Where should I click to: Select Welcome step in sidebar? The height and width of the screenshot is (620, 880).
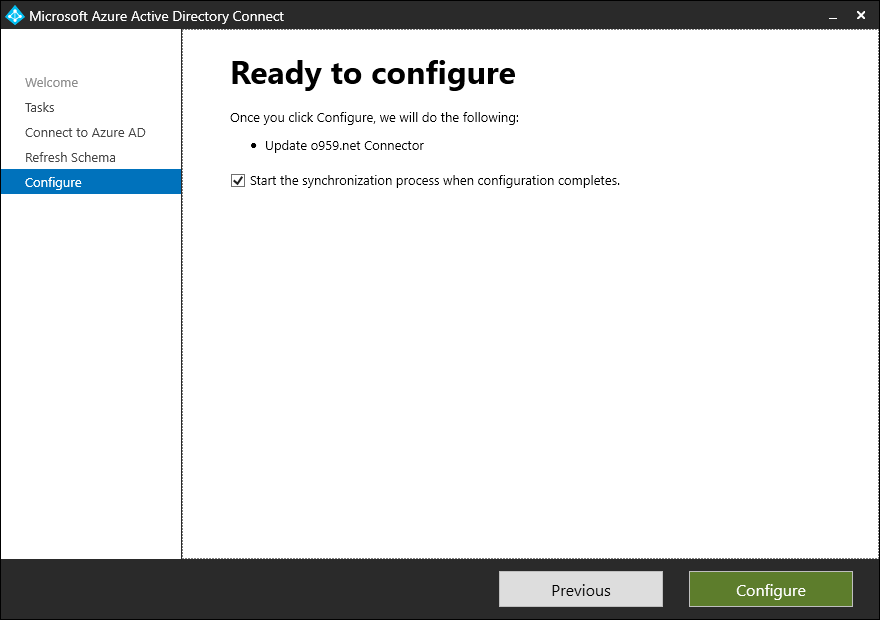(x=52, y=82)
